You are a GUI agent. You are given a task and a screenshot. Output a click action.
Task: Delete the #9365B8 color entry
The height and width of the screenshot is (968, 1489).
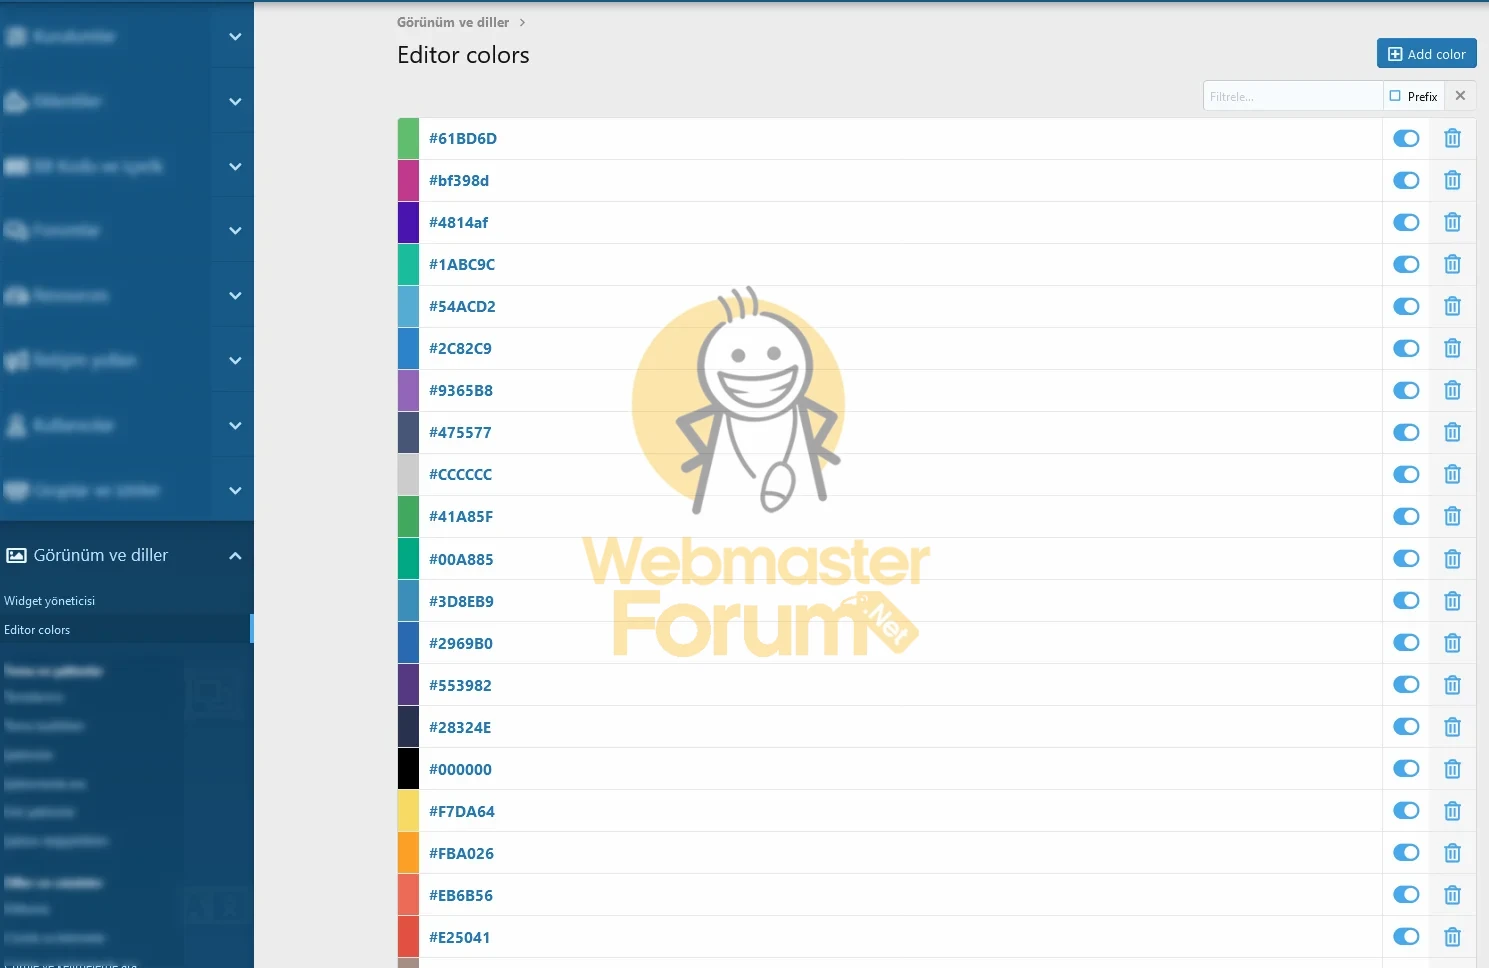click(x=1452, y=390)
